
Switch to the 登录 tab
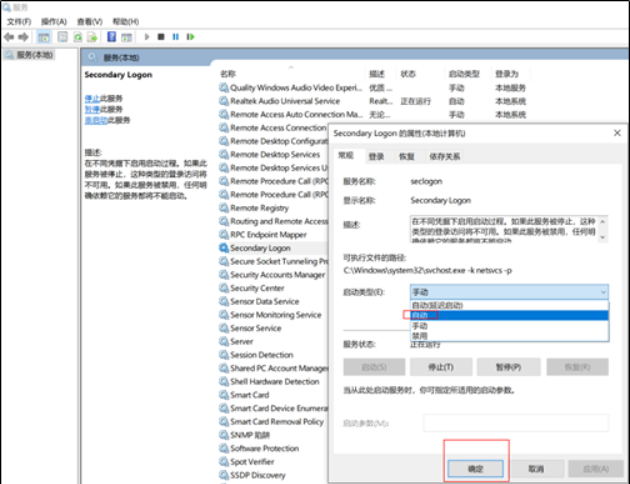[x=376, y=156]
